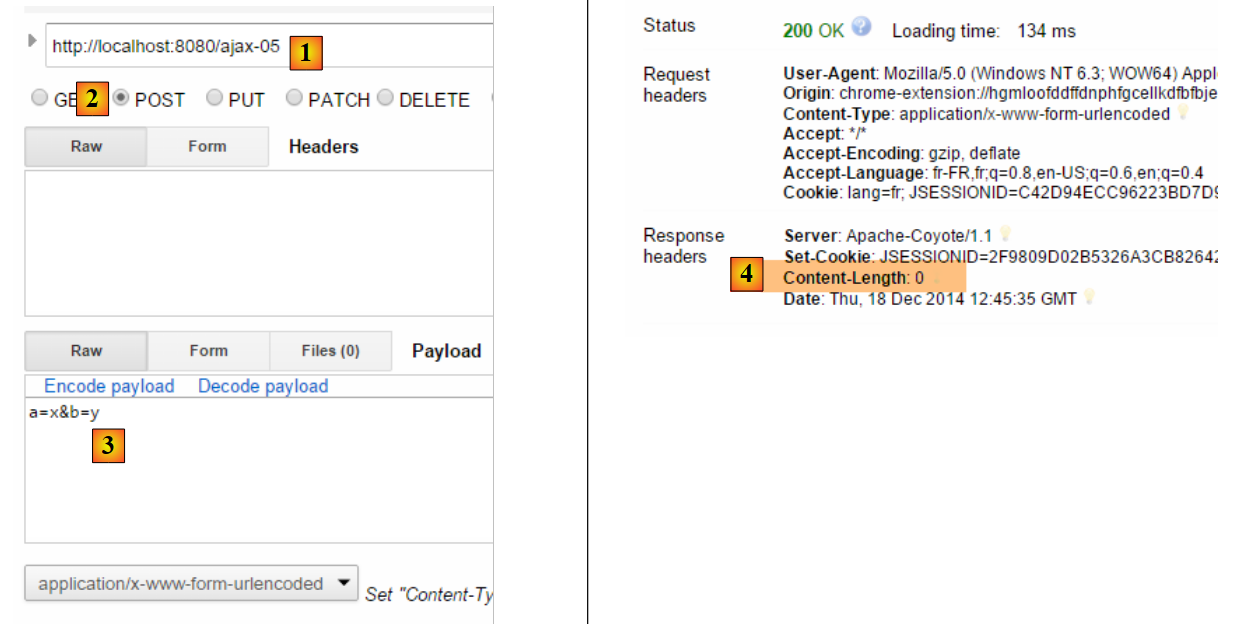Select the PUT method radio button
Viewport: 1238px width, 624px height.
click(x=214, y=98)
